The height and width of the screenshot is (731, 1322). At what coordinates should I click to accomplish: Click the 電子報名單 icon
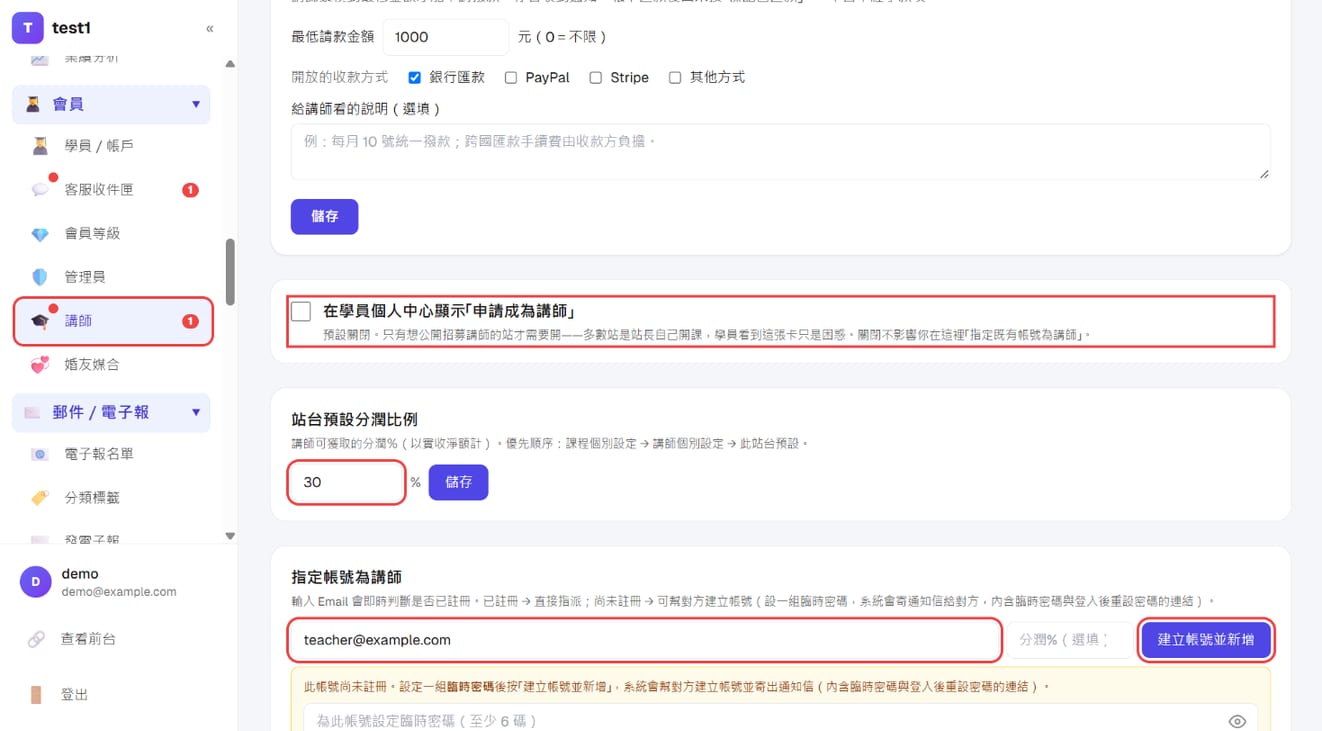(x=40, y=454)
